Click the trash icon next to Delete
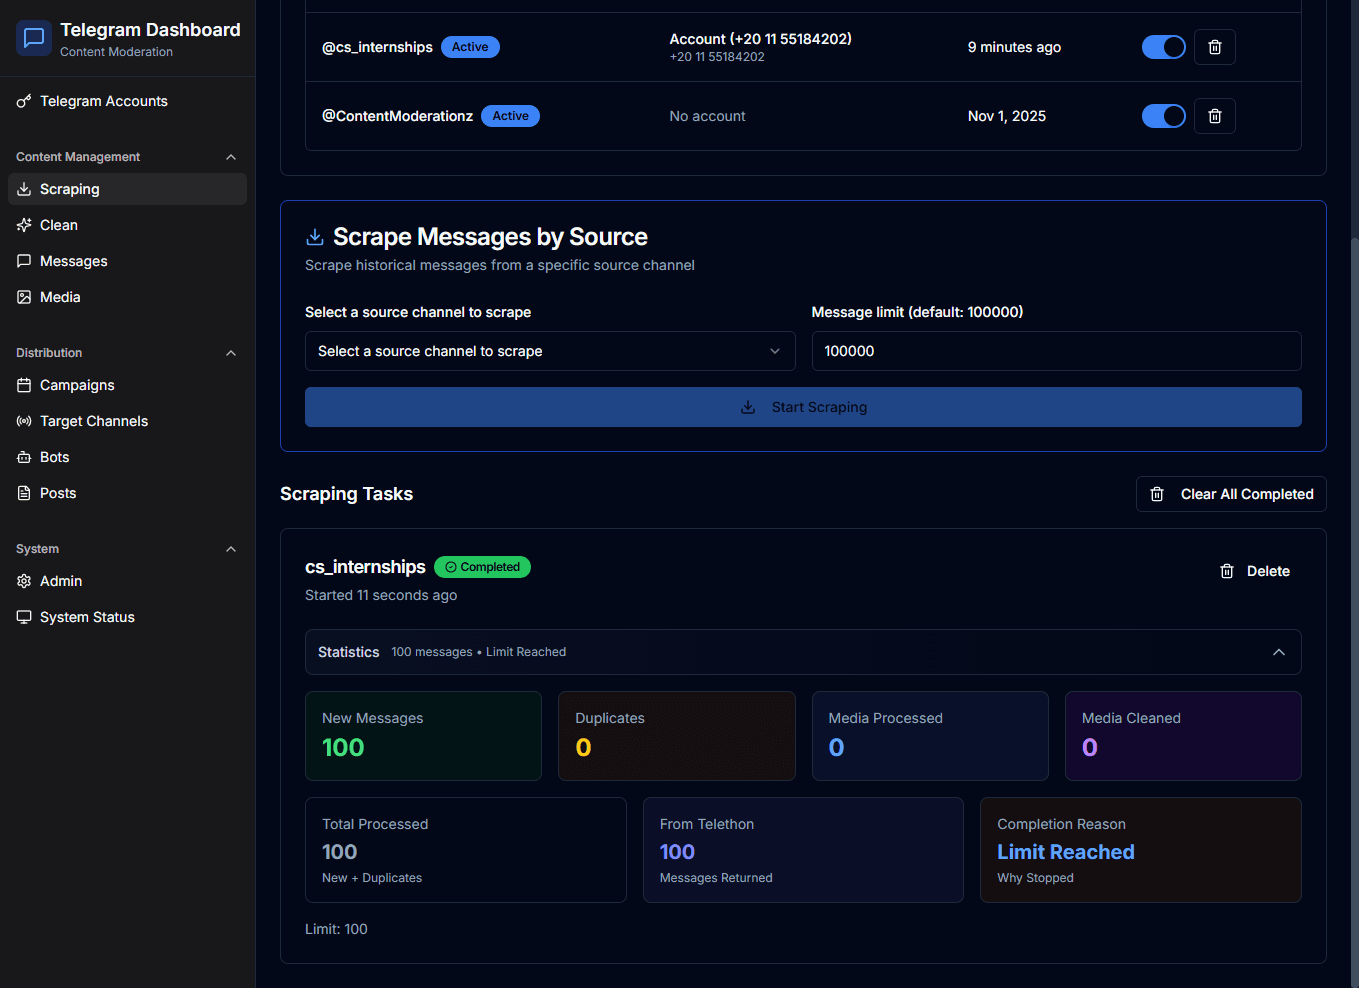The height and width of the screenshot is (988, 1359). click(x=1227, y=571)
